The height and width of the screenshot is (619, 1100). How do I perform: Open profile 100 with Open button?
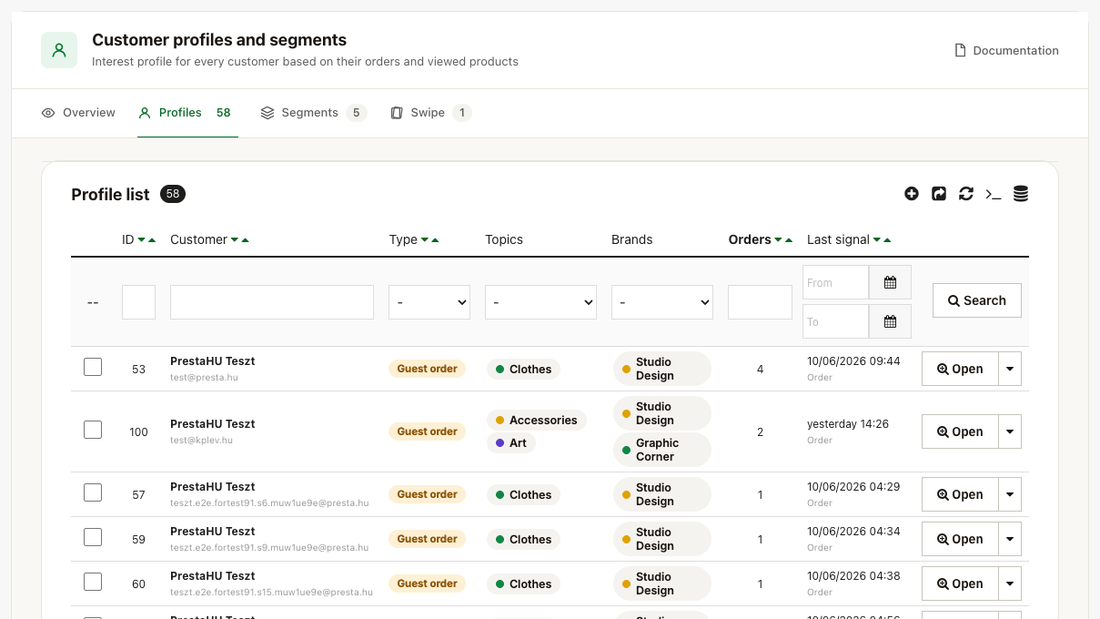click(x=960, y=432)
